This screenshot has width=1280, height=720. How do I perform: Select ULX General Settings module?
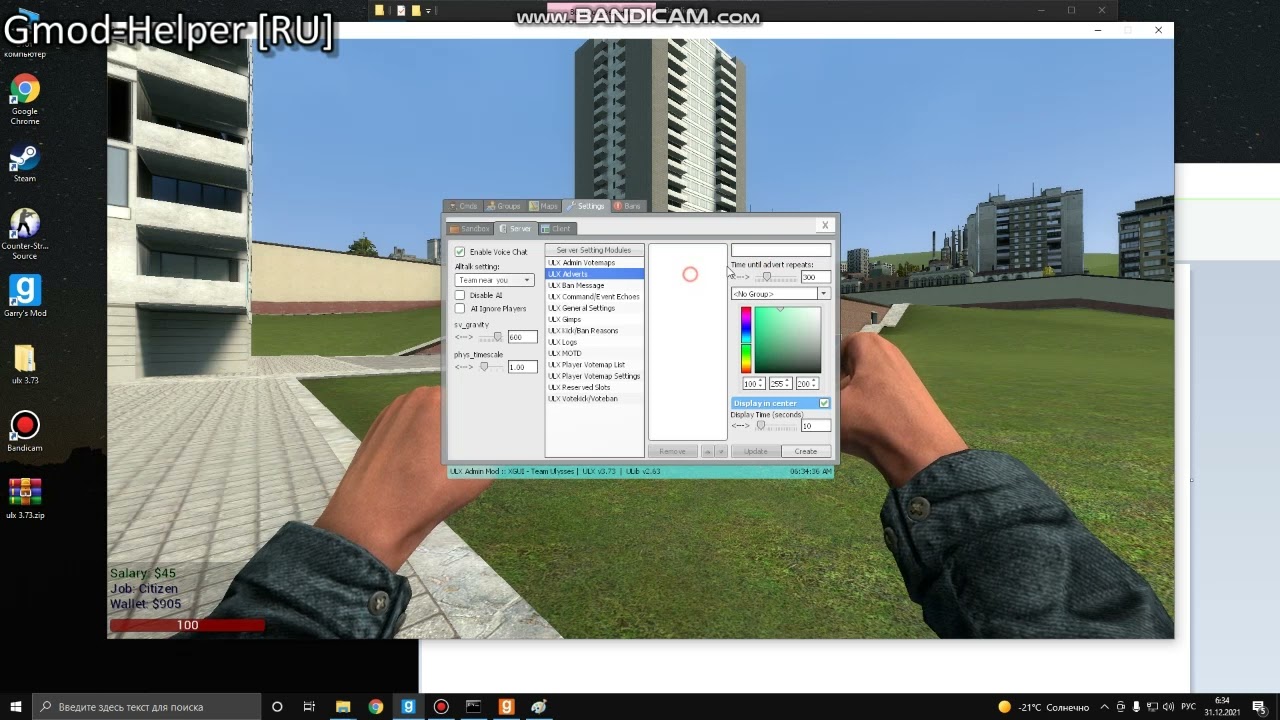coord(594,308)
